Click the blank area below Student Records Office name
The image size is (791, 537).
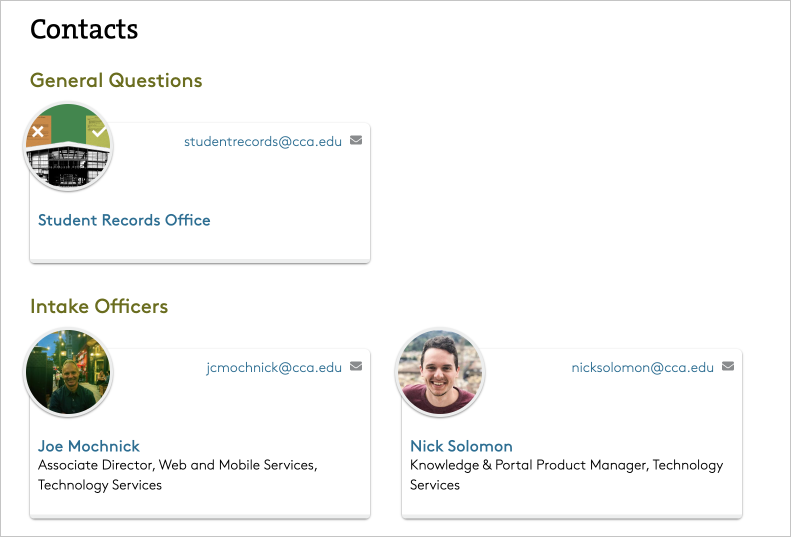(200, 243)
